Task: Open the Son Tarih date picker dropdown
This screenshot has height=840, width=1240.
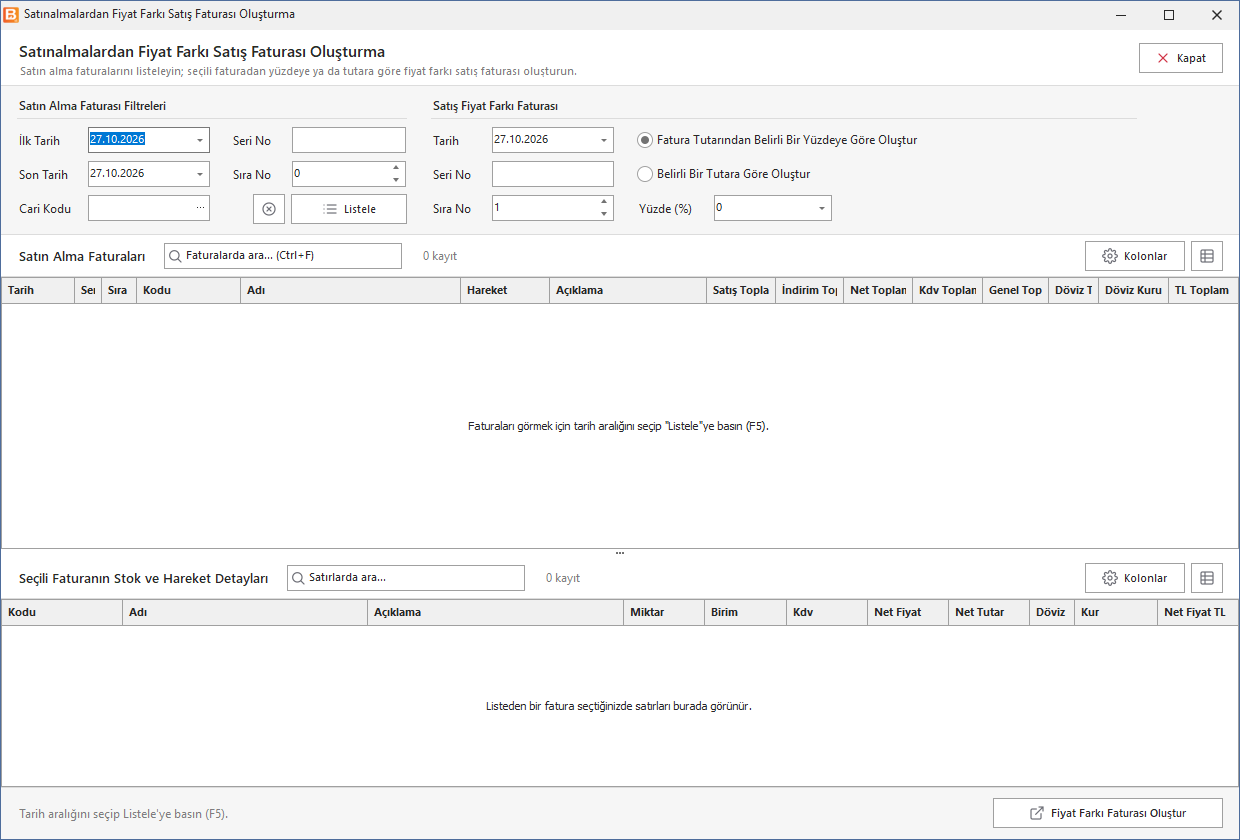Action: [x=199, y=174]
